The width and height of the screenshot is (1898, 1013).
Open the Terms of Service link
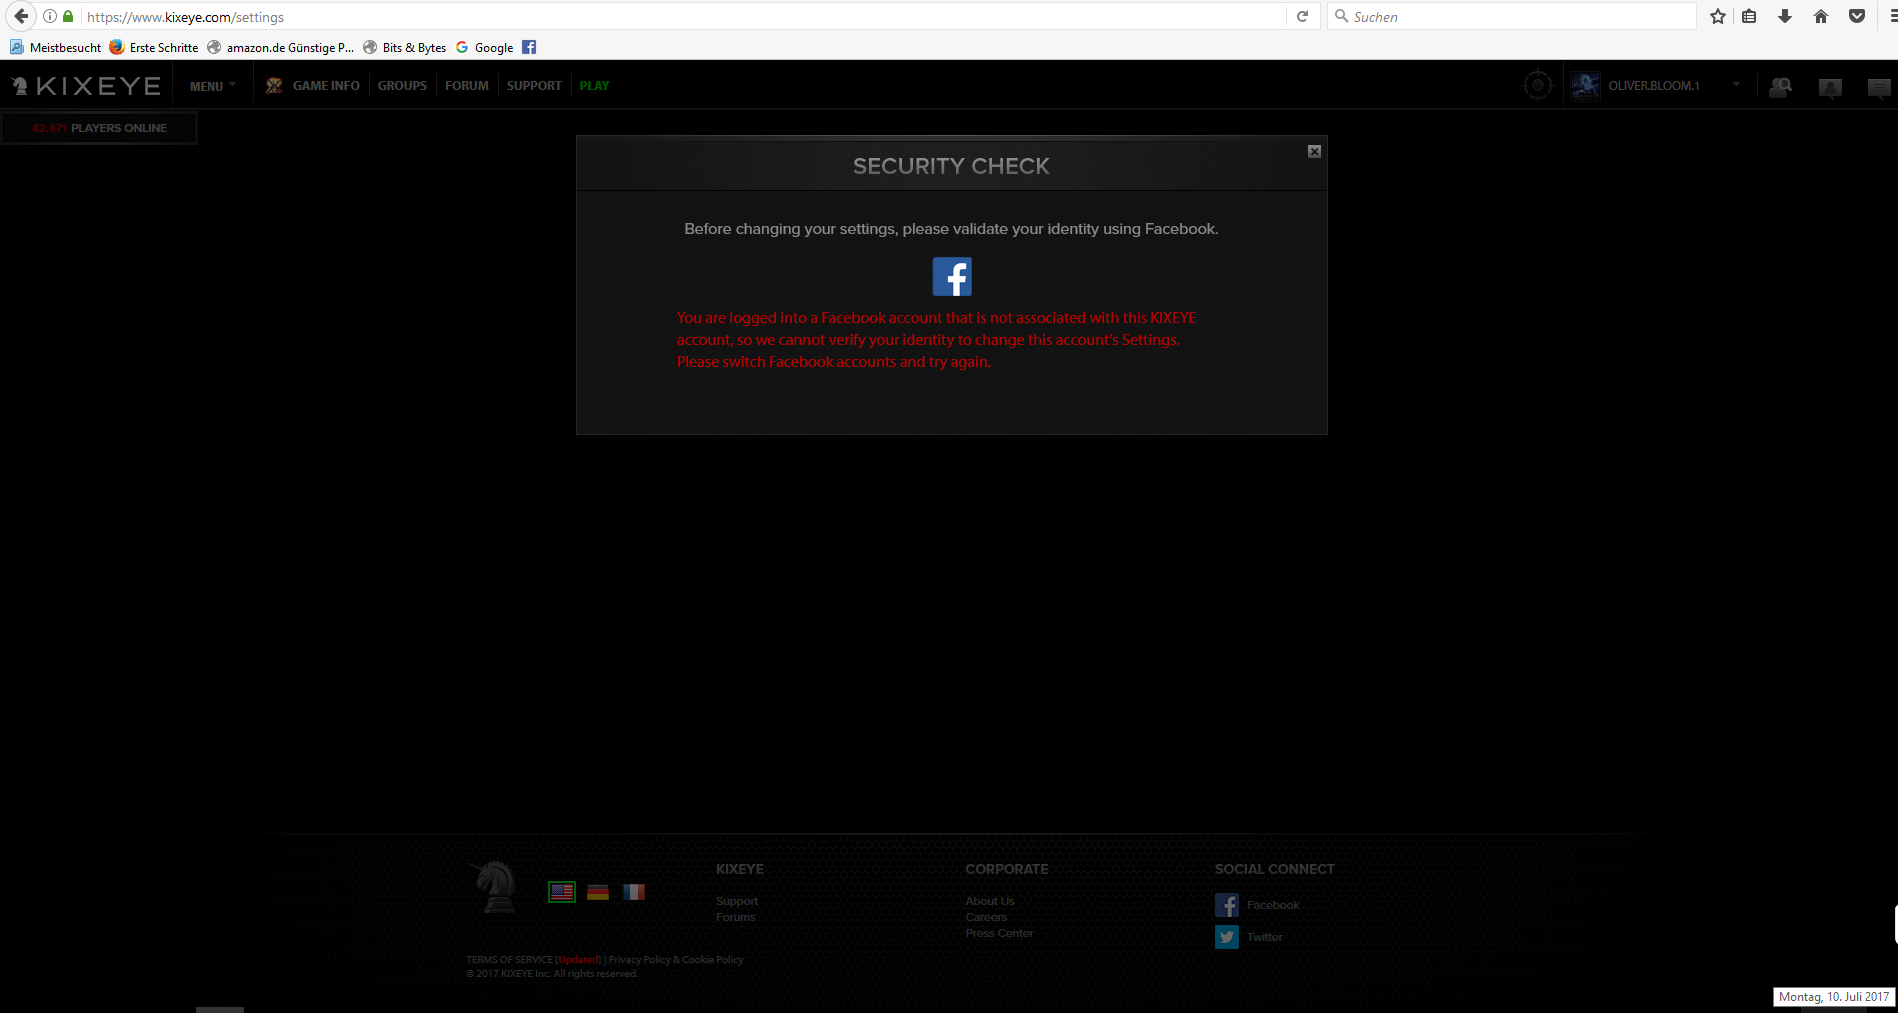[509, 960]
